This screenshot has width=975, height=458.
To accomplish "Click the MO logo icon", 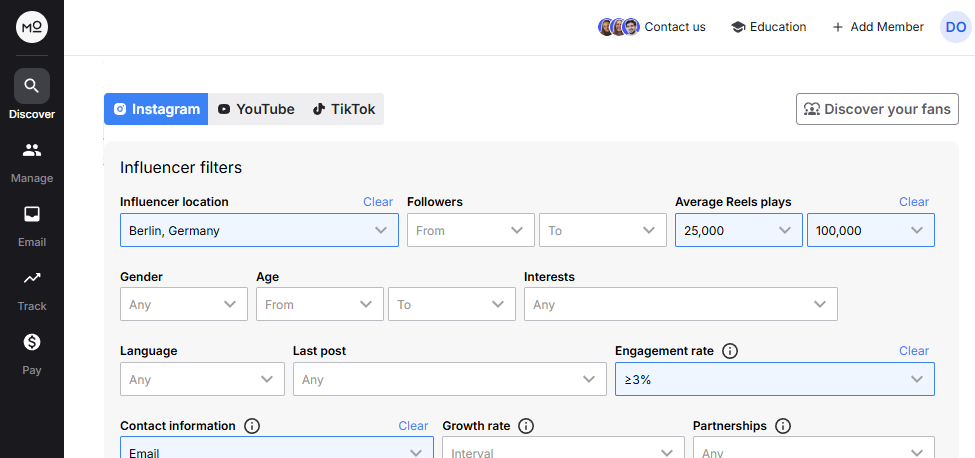I will [x=32, y=27].
